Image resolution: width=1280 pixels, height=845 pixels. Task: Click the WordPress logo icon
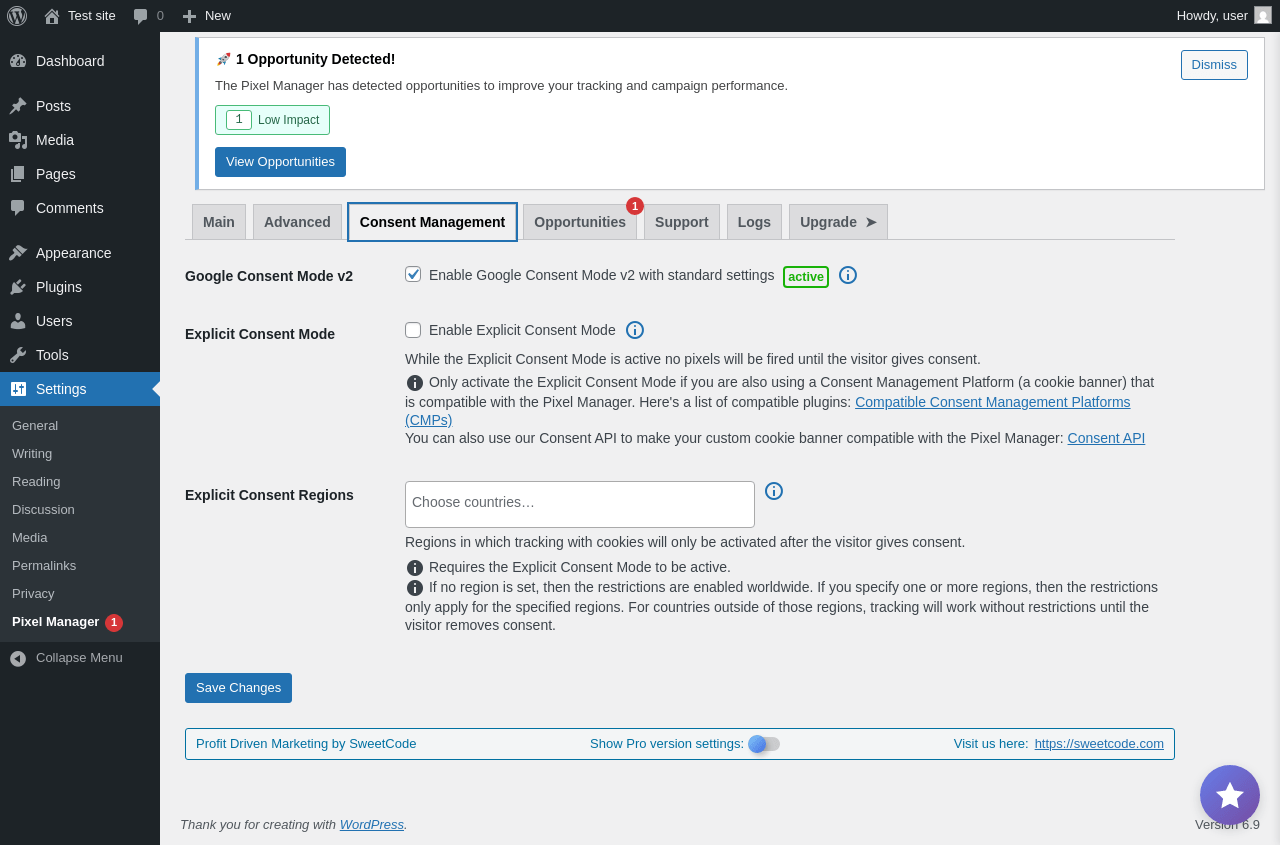pos(17,16)
